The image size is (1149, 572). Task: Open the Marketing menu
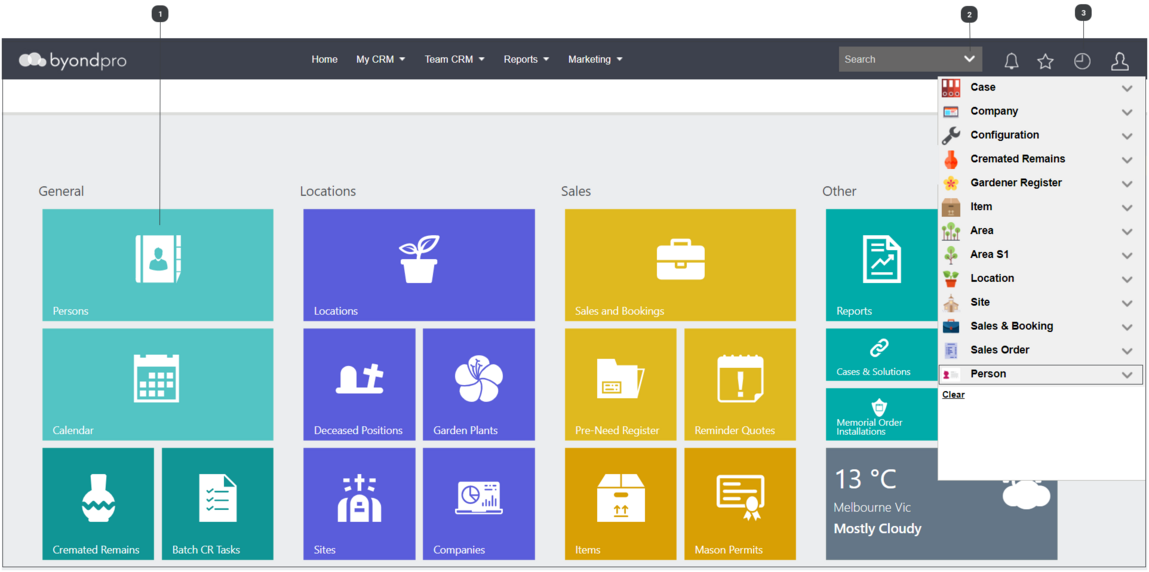[595, 59]
